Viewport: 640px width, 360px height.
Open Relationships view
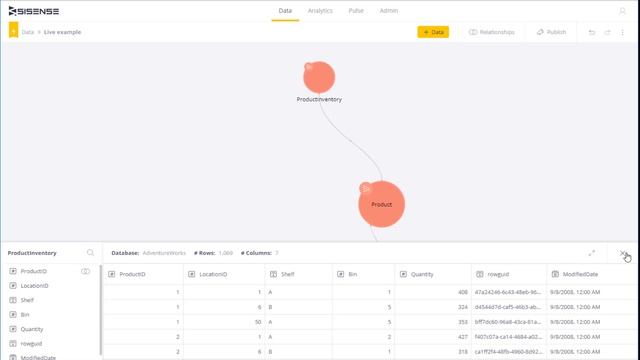coord(491,32)
